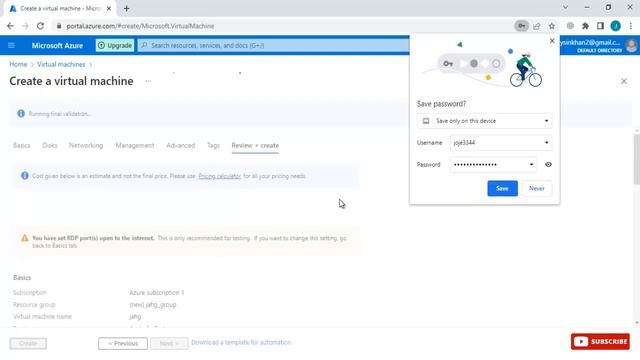Bookmark this page with star icon
Image resolution: width=640 pixels, height=360 pixels.
click(551, 26)
